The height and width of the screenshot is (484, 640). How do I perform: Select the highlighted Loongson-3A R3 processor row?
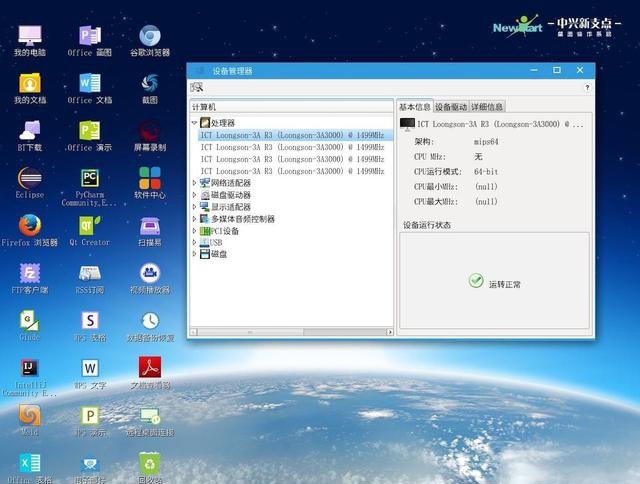(x=296, y=135)
